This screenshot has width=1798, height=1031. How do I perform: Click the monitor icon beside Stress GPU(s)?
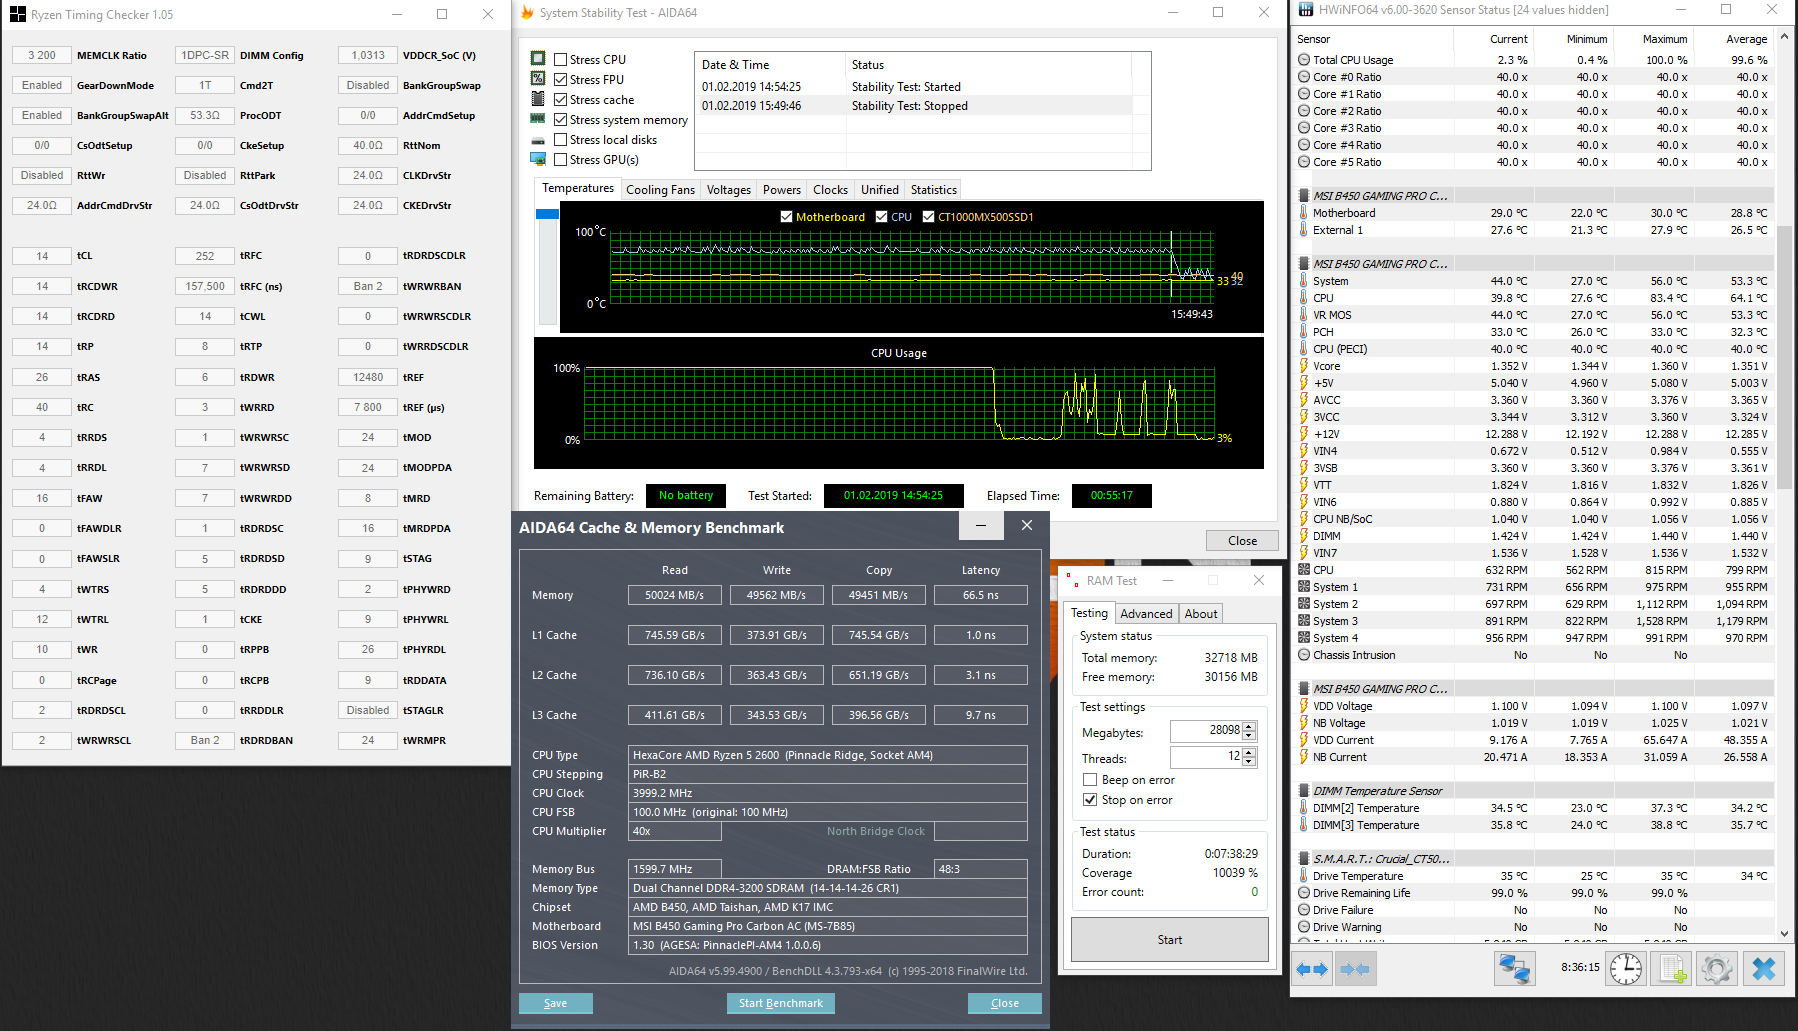point(538,159)
